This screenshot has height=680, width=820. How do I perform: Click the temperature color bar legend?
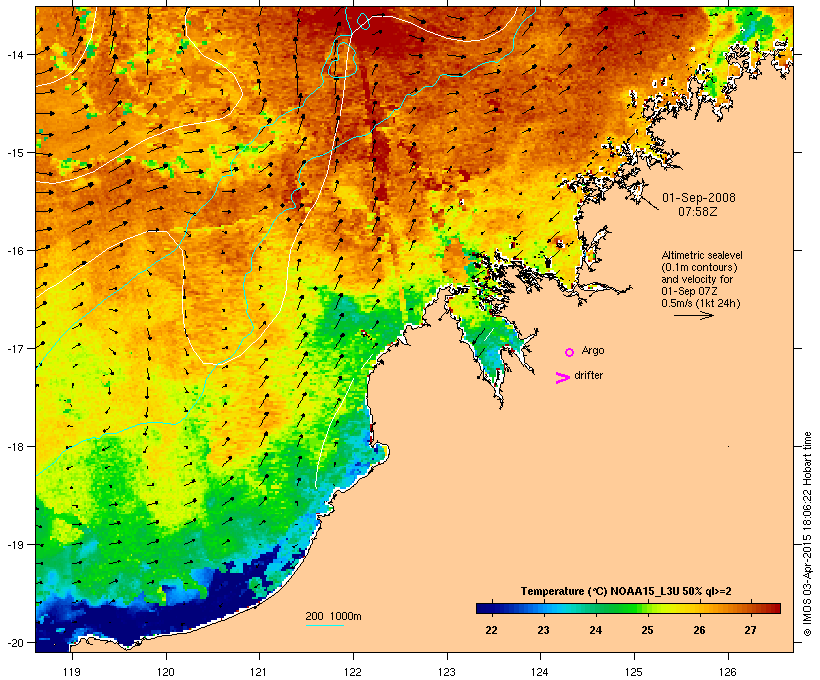(x=628, y=608)
